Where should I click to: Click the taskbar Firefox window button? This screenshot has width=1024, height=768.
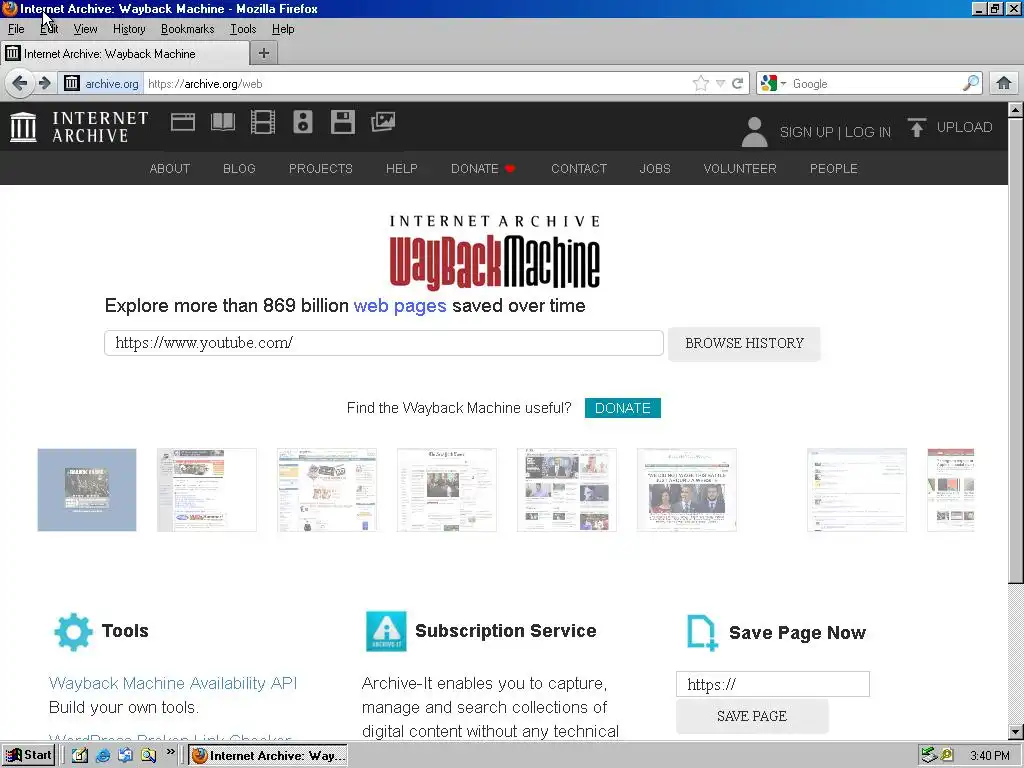(x=268, y=756)
